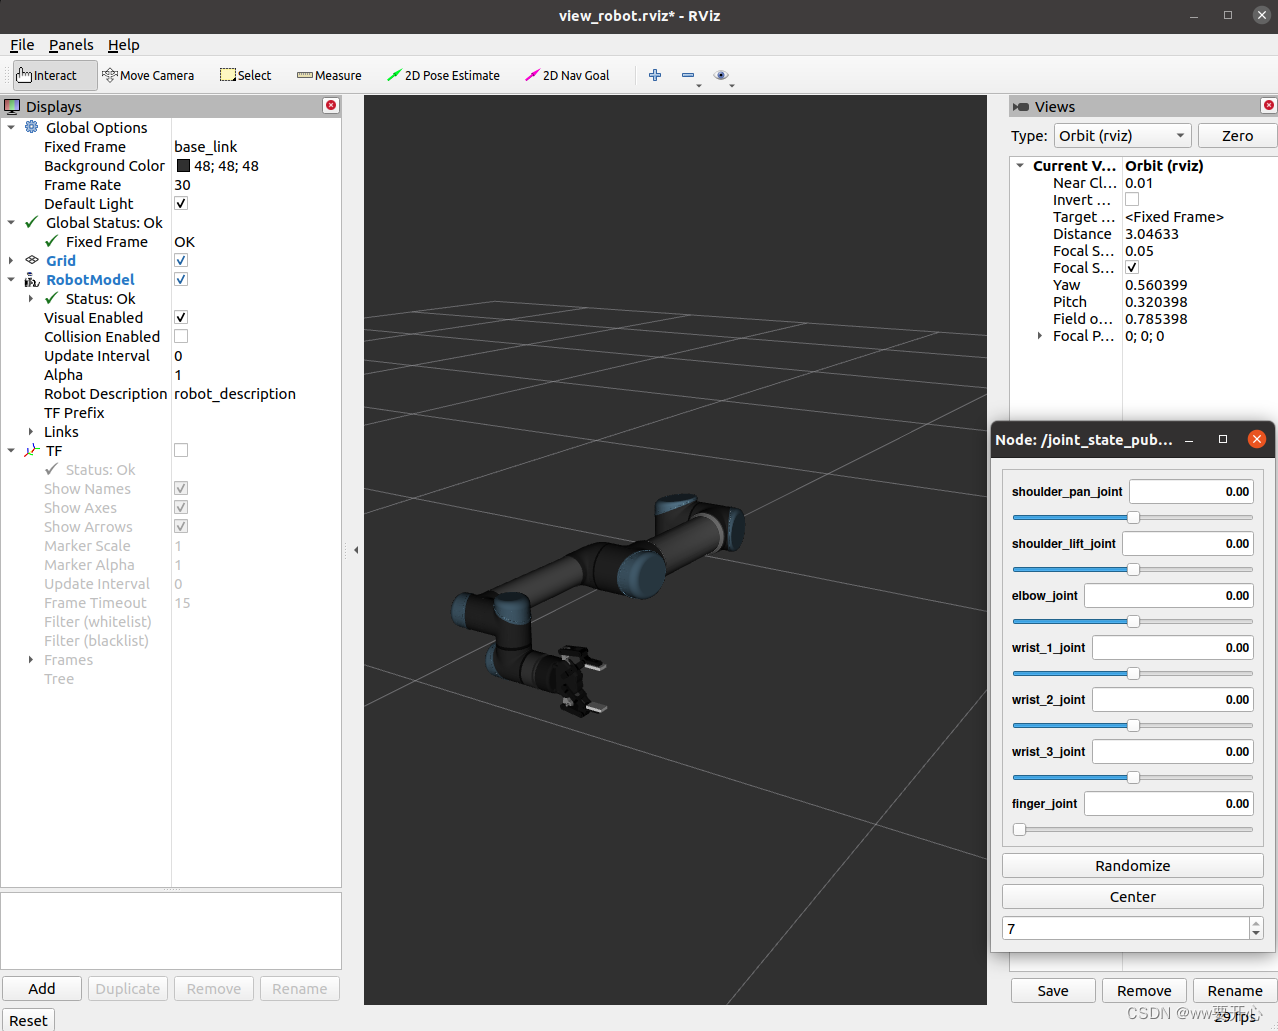
Task: Toggle the Invert Z Axis checkbox in Views
Action: [x=1132, y=200]
